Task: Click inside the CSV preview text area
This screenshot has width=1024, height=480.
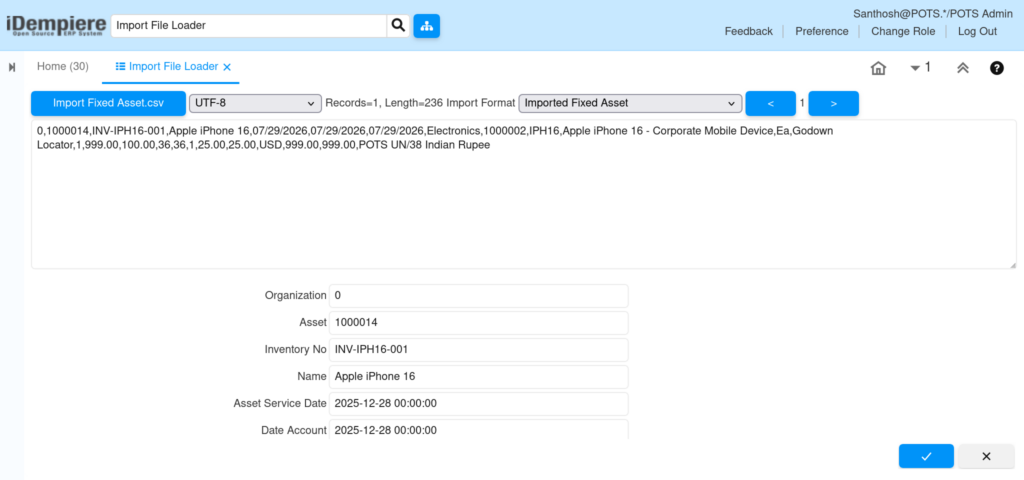Action: pos(524,194)
